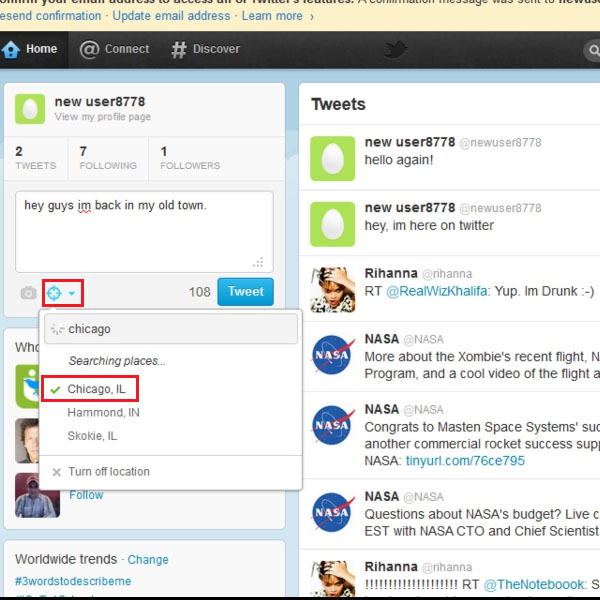Screen dimensions: 600x600
Task: Click the @ symbol icon for Connect
Action: tap(89, 50)
